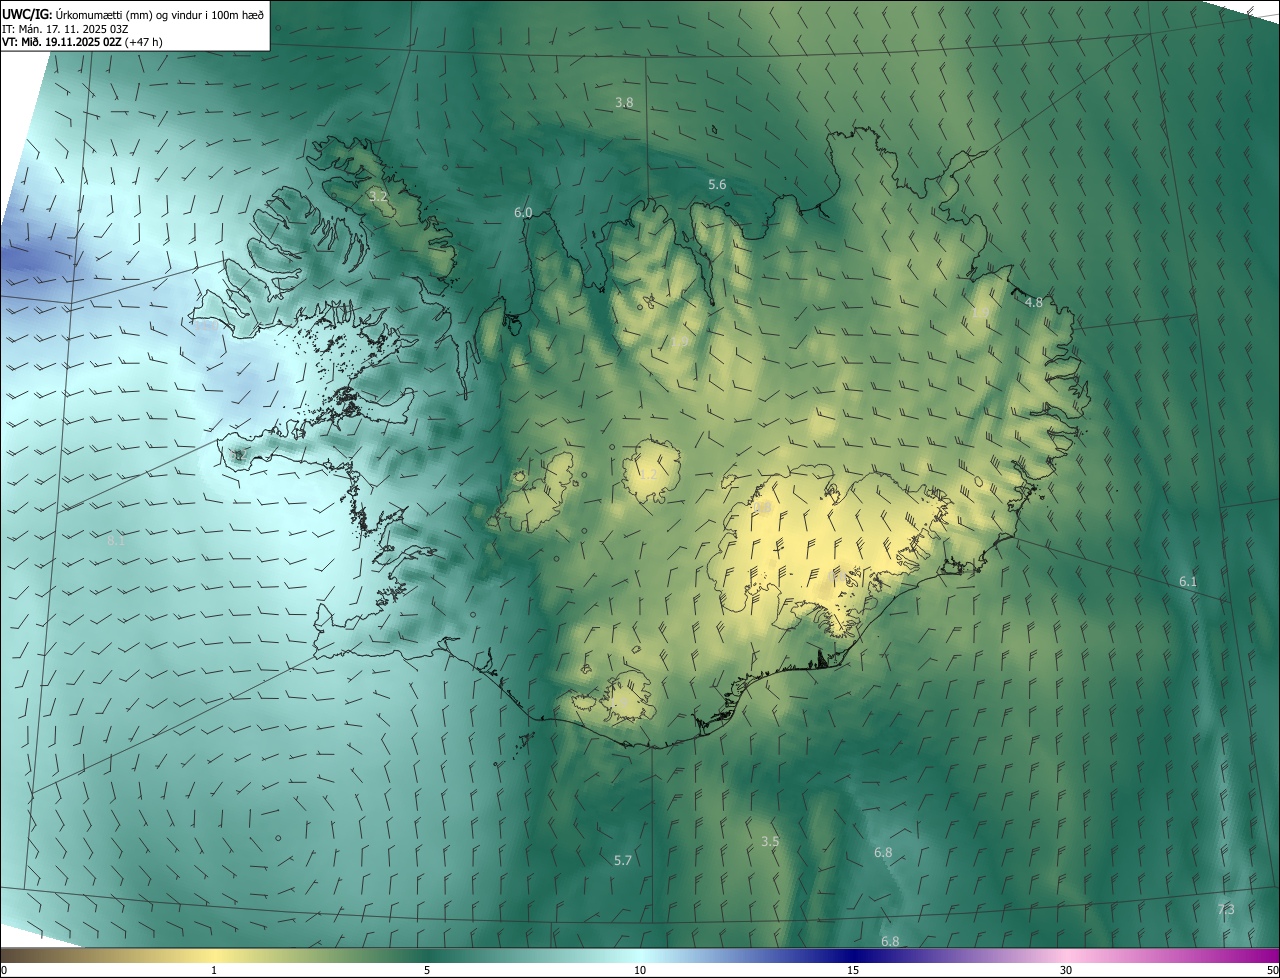Click the '30' tick on the color scale

point(1066,970)
